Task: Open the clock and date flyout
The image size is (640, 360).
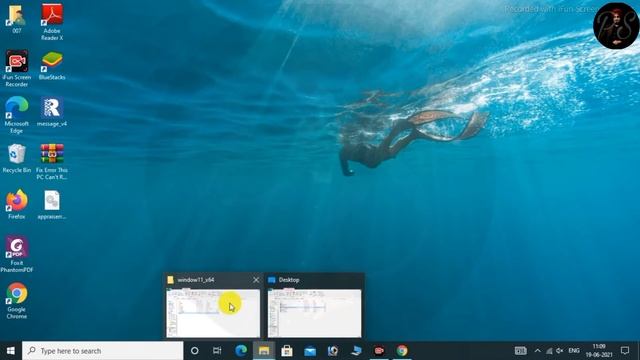Action: point(599,351)
